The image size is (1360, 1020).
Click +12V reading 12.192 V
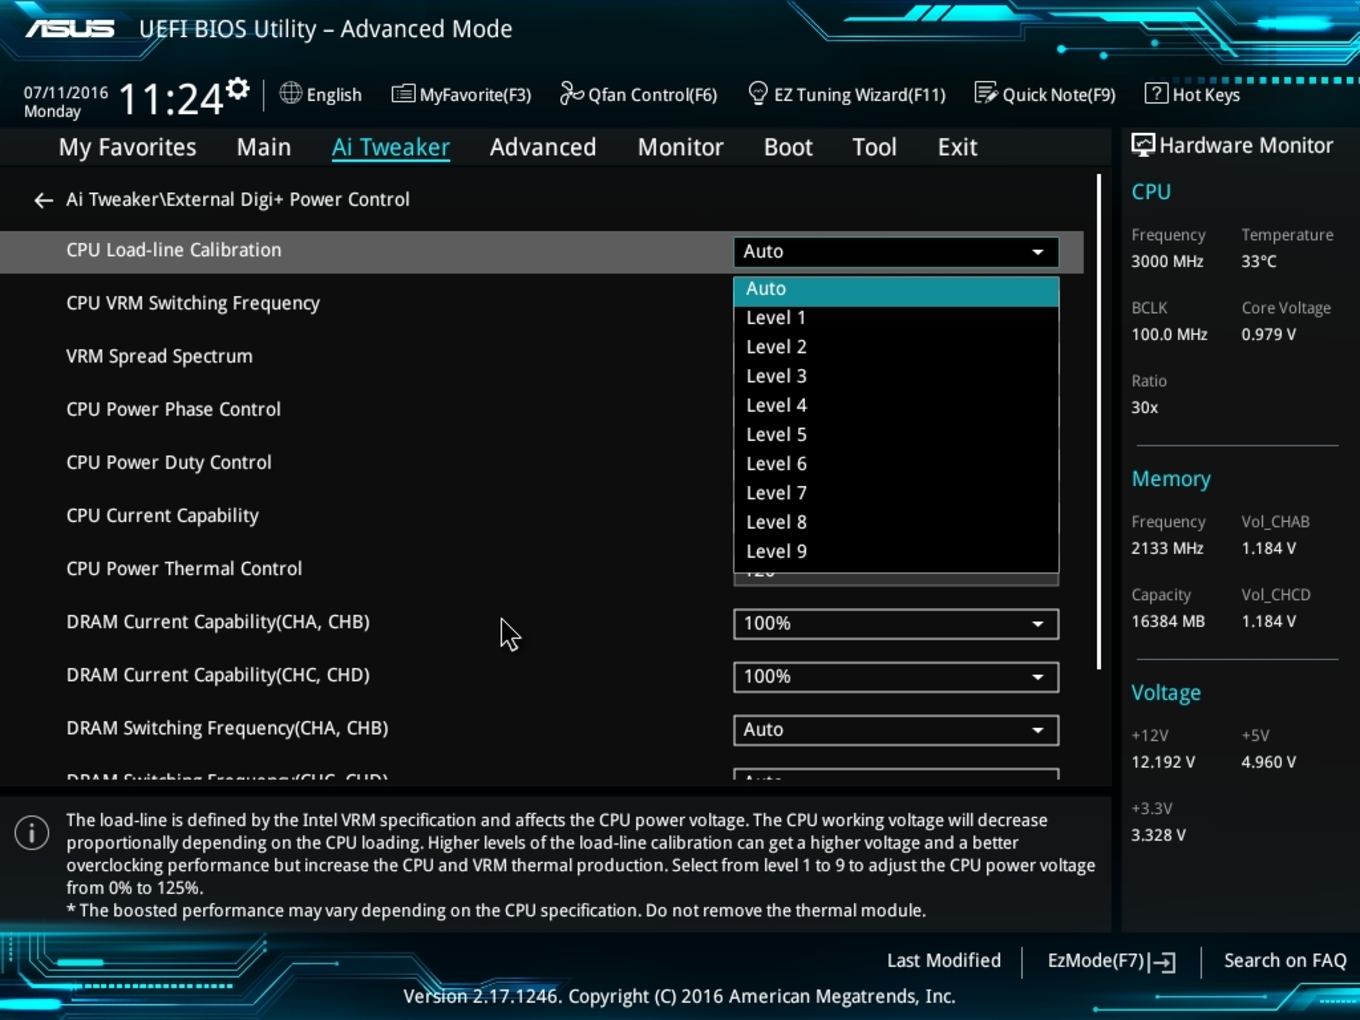tap(1163, 762)
